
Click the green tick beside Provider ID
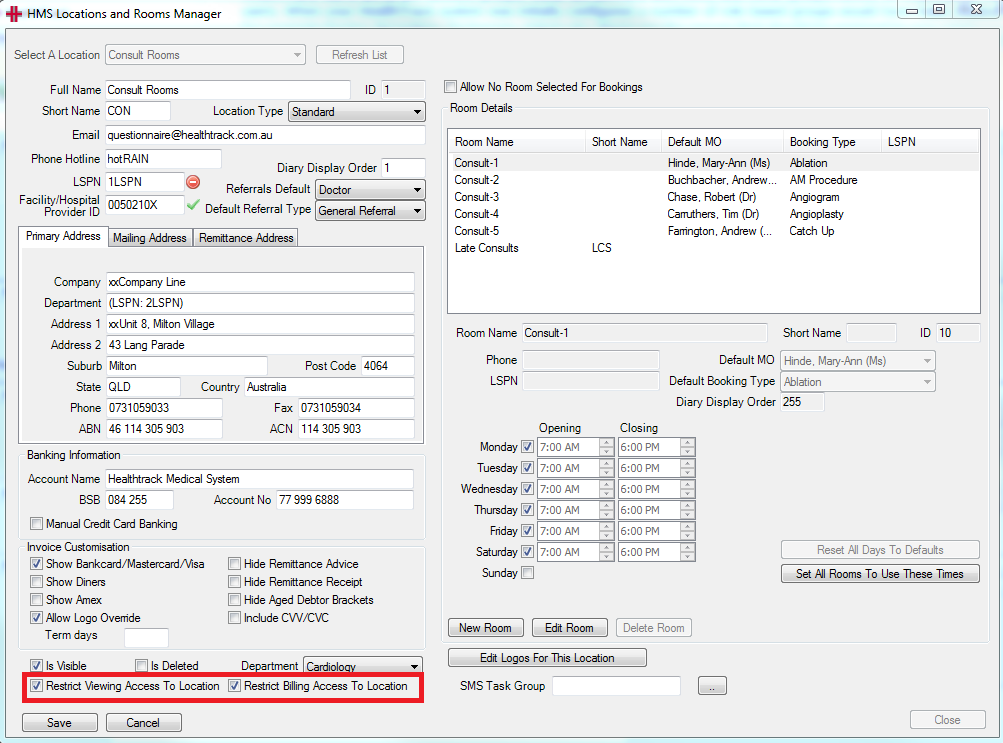[x=193, y=205]
